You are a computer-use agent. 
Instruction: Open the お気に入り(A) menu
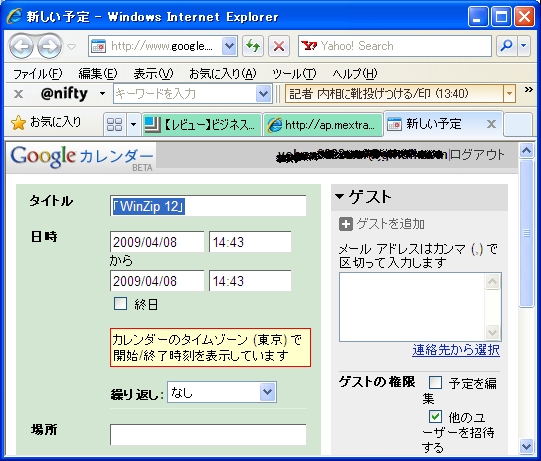(x=223, y=73)
